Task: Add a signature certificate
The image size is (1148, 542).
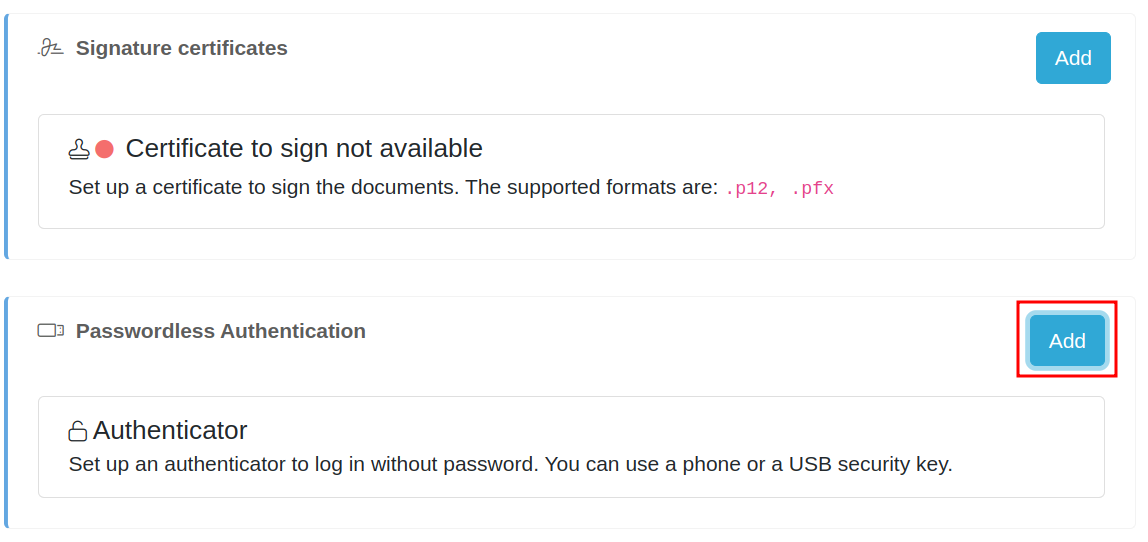Action: click(1072, 58)
